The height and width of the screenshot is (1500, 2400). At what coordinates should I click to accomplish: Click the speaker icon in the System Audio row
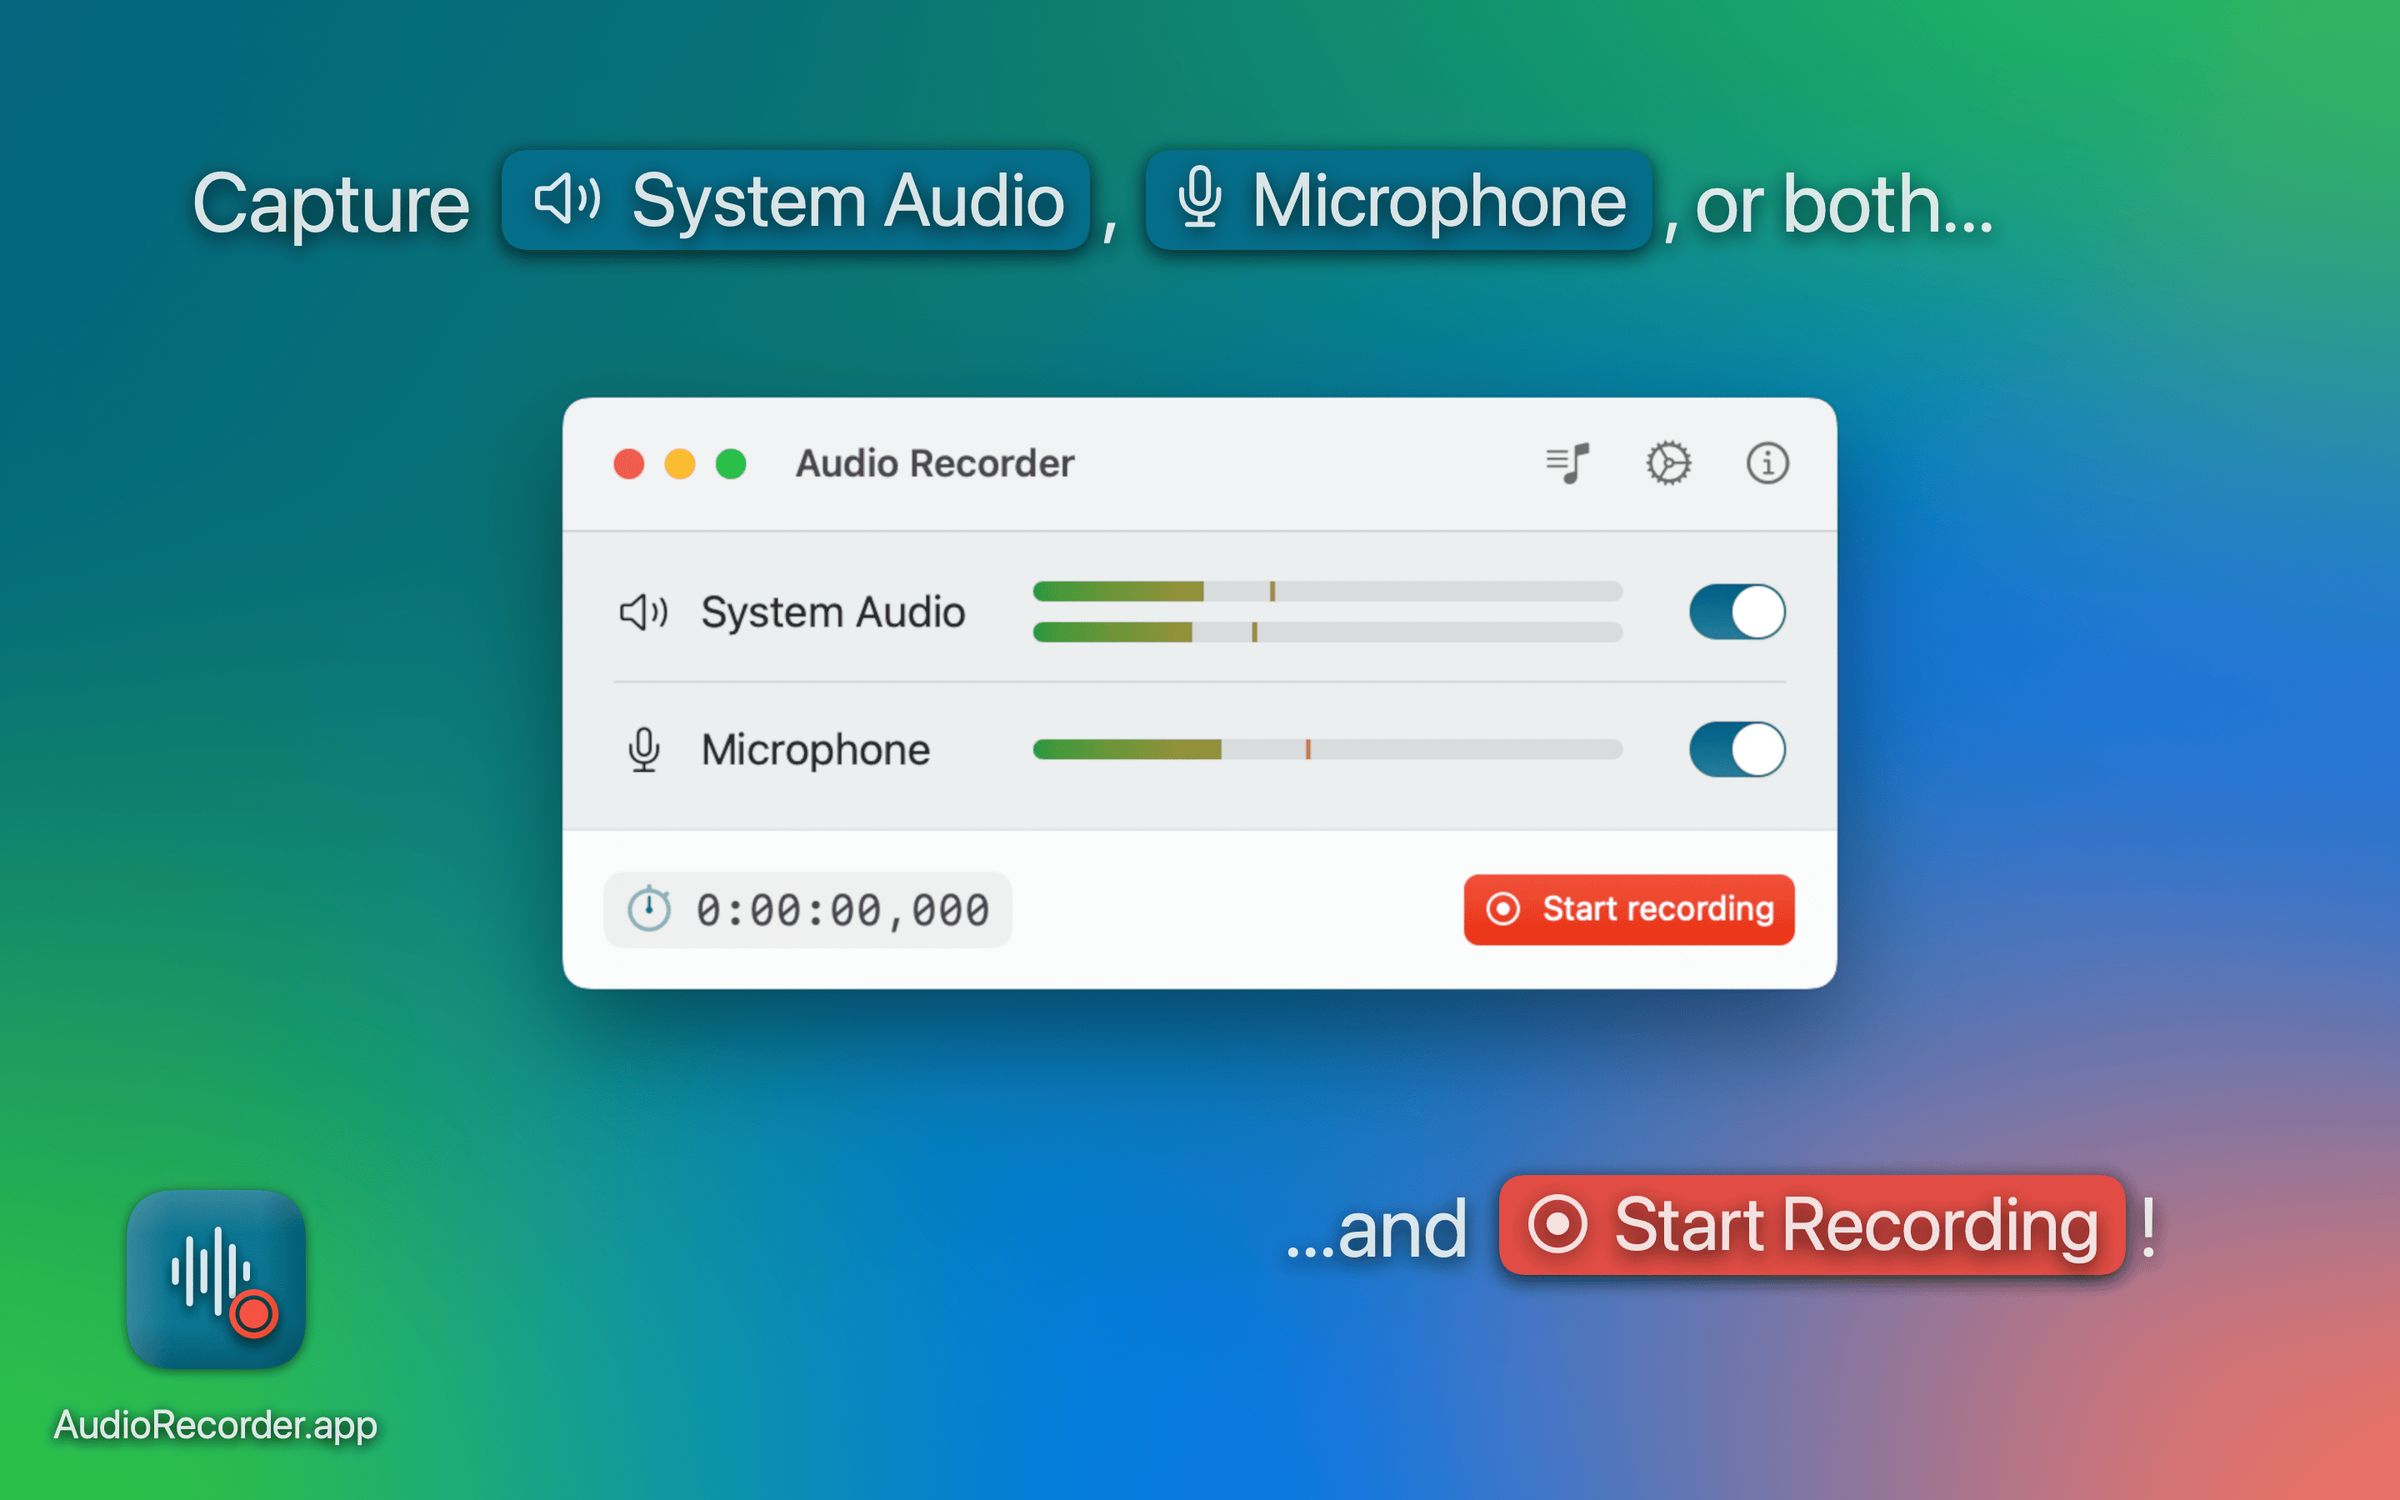(645, 612)
